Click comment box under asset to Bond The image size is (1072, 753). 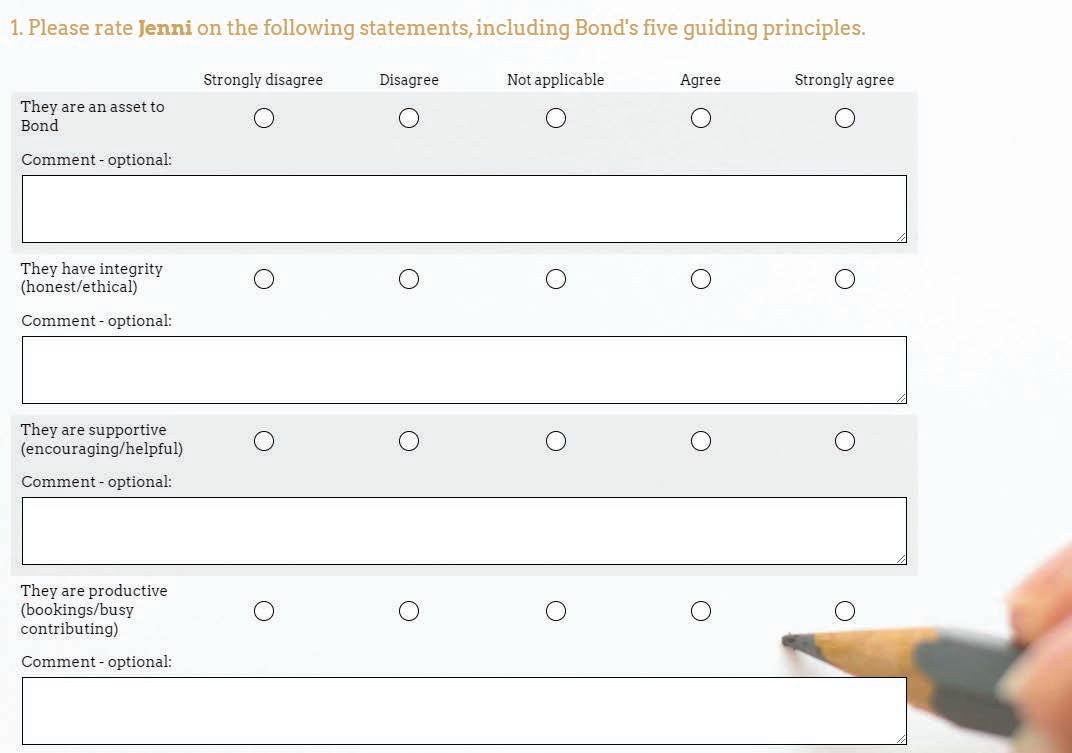[464, 209]
